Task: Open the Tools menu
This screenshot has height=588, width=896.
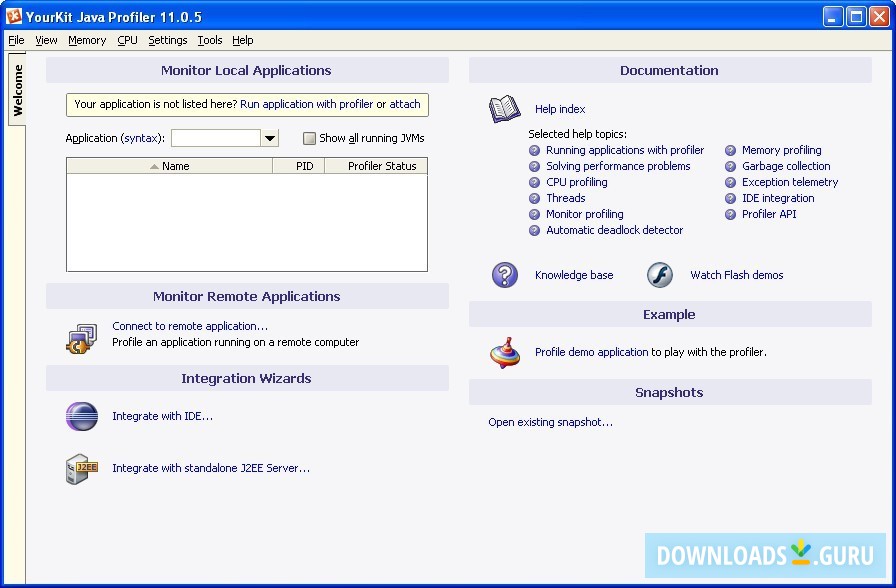Action: point(210,40)
